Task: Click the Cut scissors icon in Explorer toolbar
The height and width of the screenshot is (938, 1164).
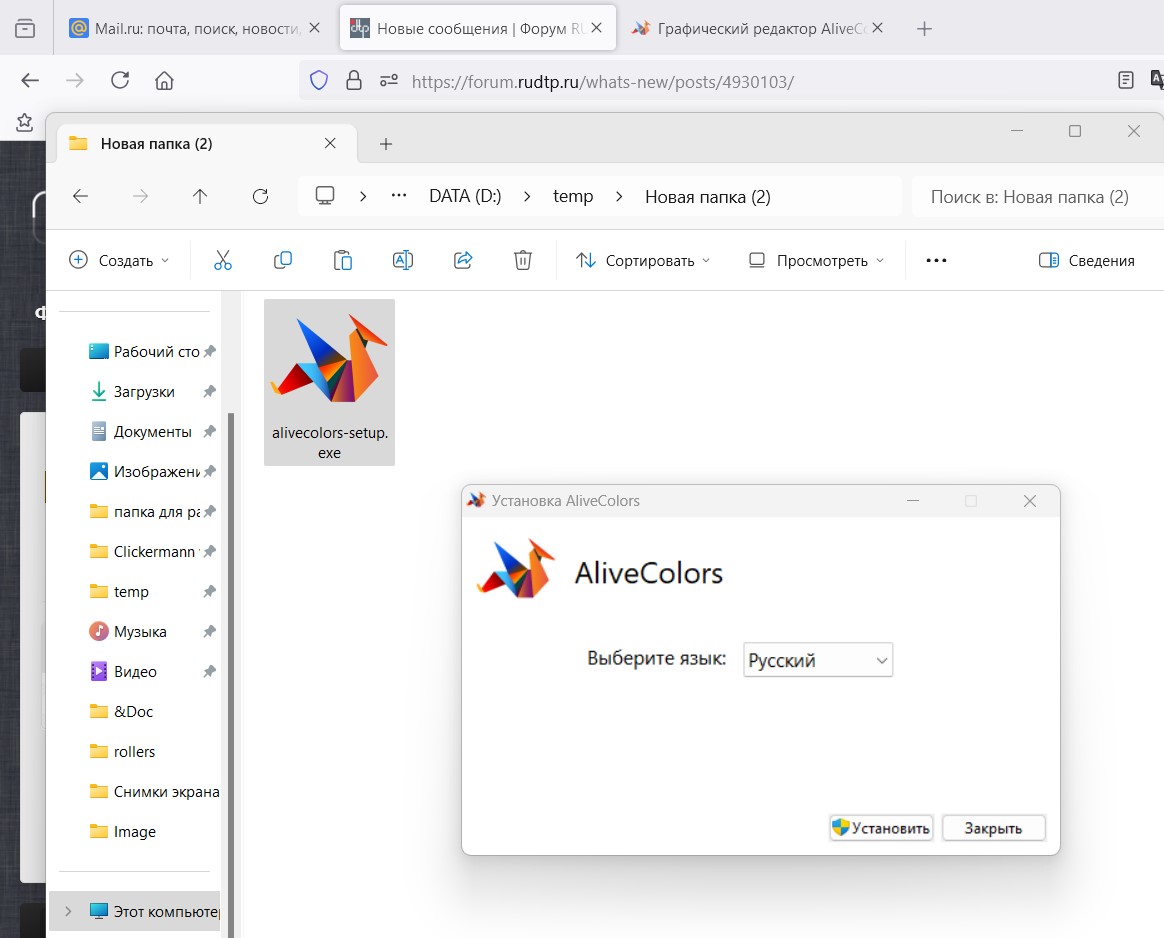Action: [223, 260]
